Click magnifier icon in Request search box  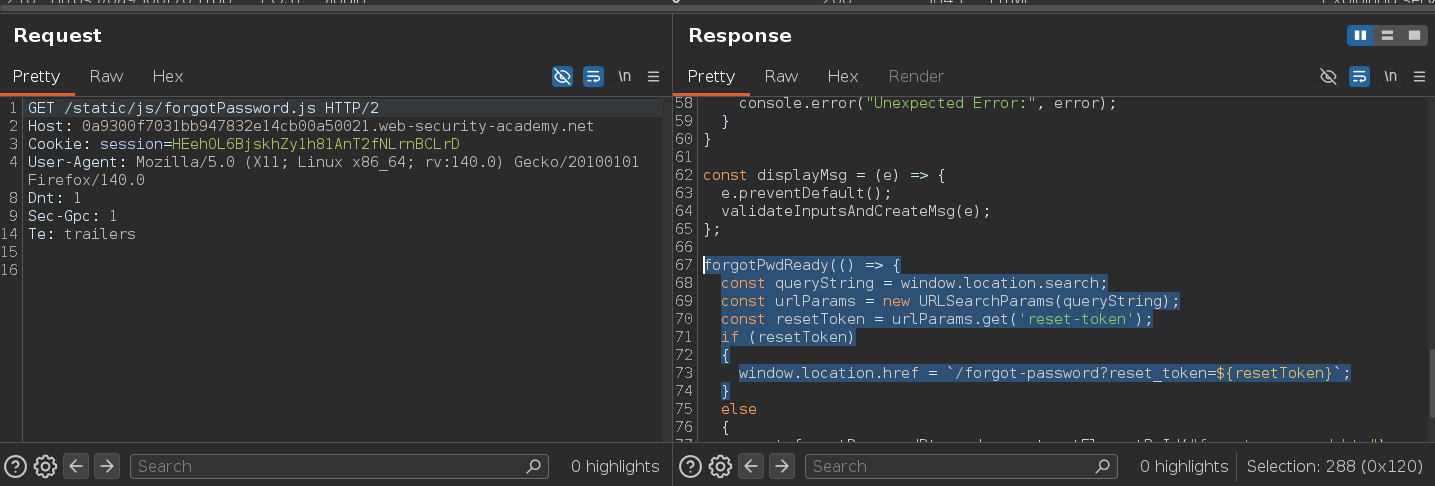pos(535,466)
